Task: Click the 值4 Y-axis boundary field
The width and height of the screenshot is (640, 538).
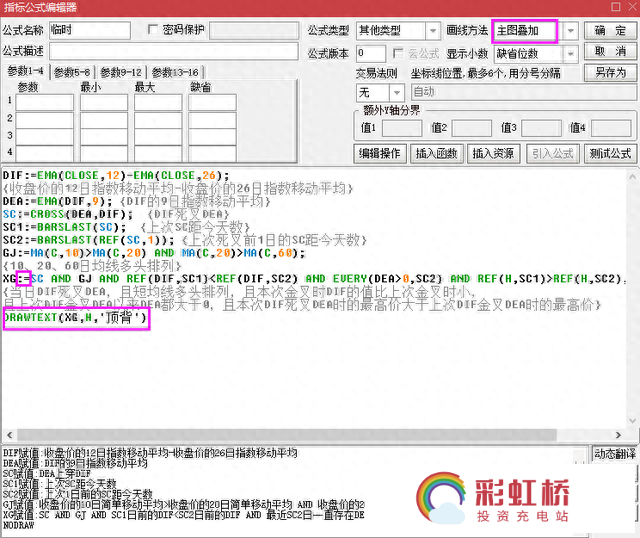Action: pyautogui.click(x=611, y=128)
